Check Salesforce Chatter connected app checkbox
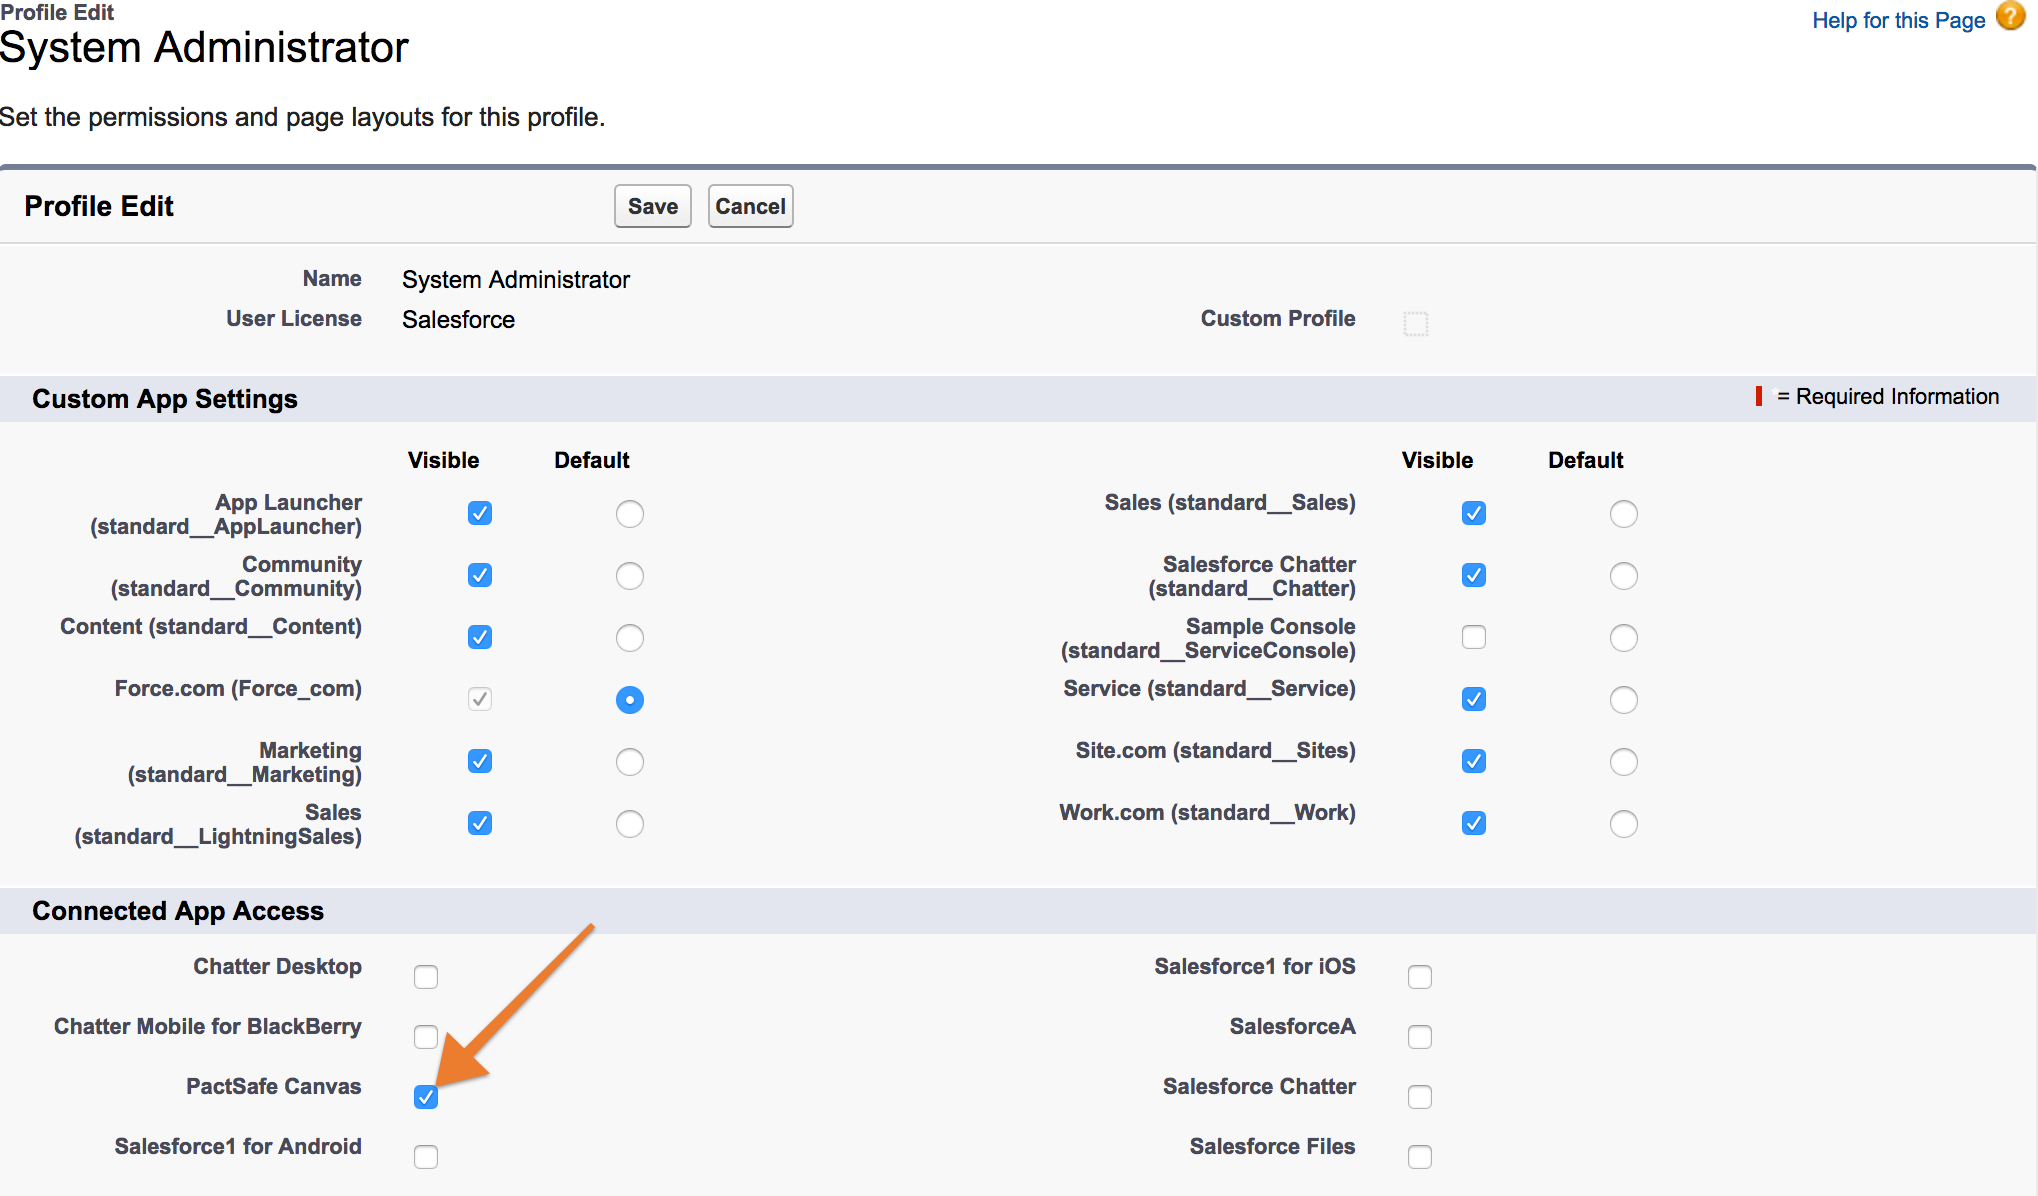The height and width of the screenshot is (1196, 2038). click(1420, 1097)
